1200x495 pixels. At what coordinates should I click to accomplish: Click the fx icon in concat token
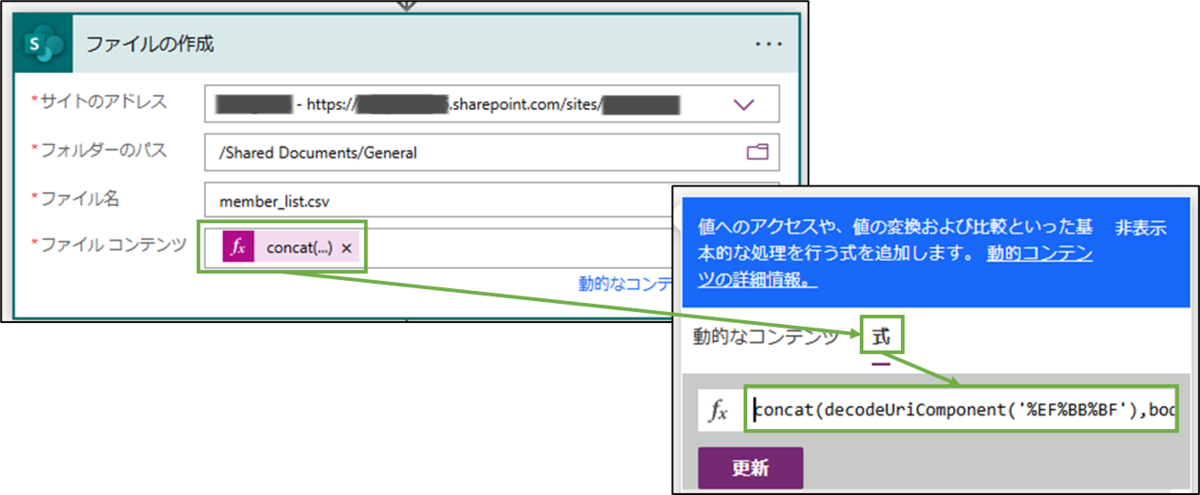238,248
